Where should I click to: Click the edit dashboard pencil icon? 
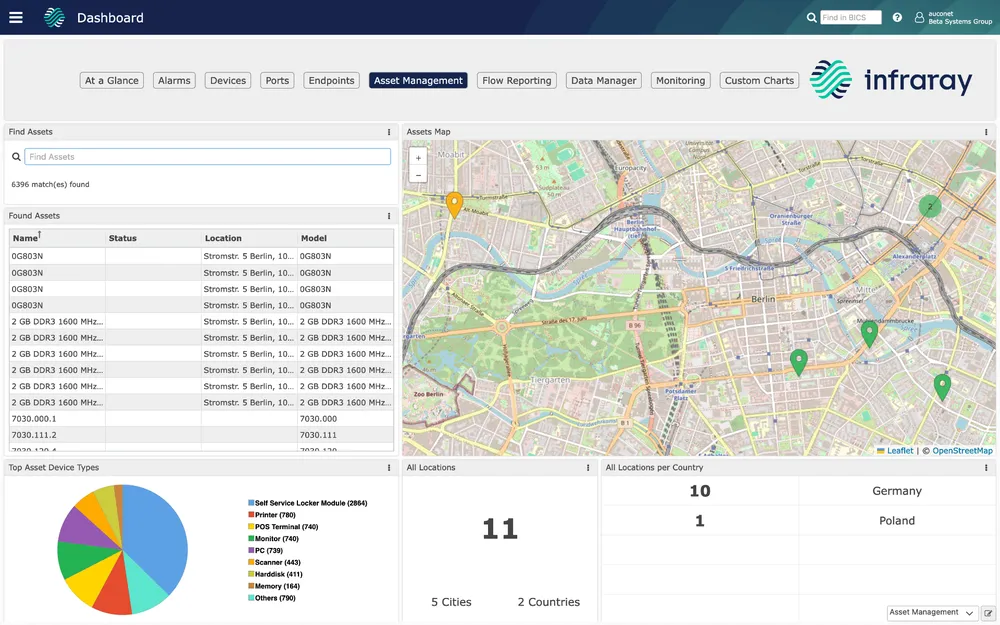988,612
